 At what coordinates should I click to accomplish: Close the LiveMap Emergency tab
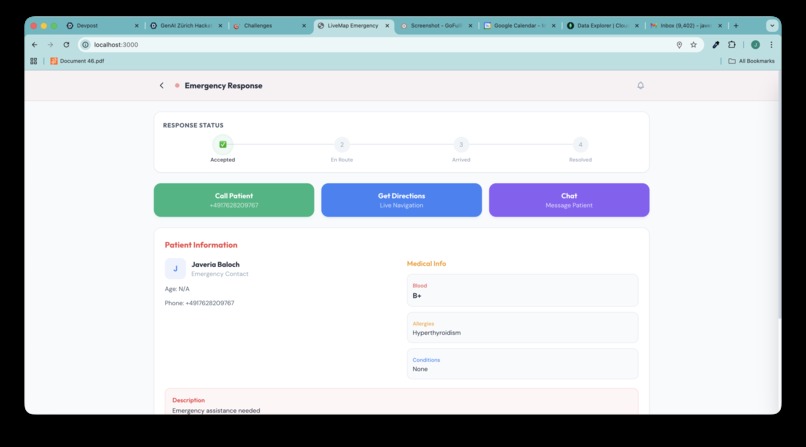point(387,25)
